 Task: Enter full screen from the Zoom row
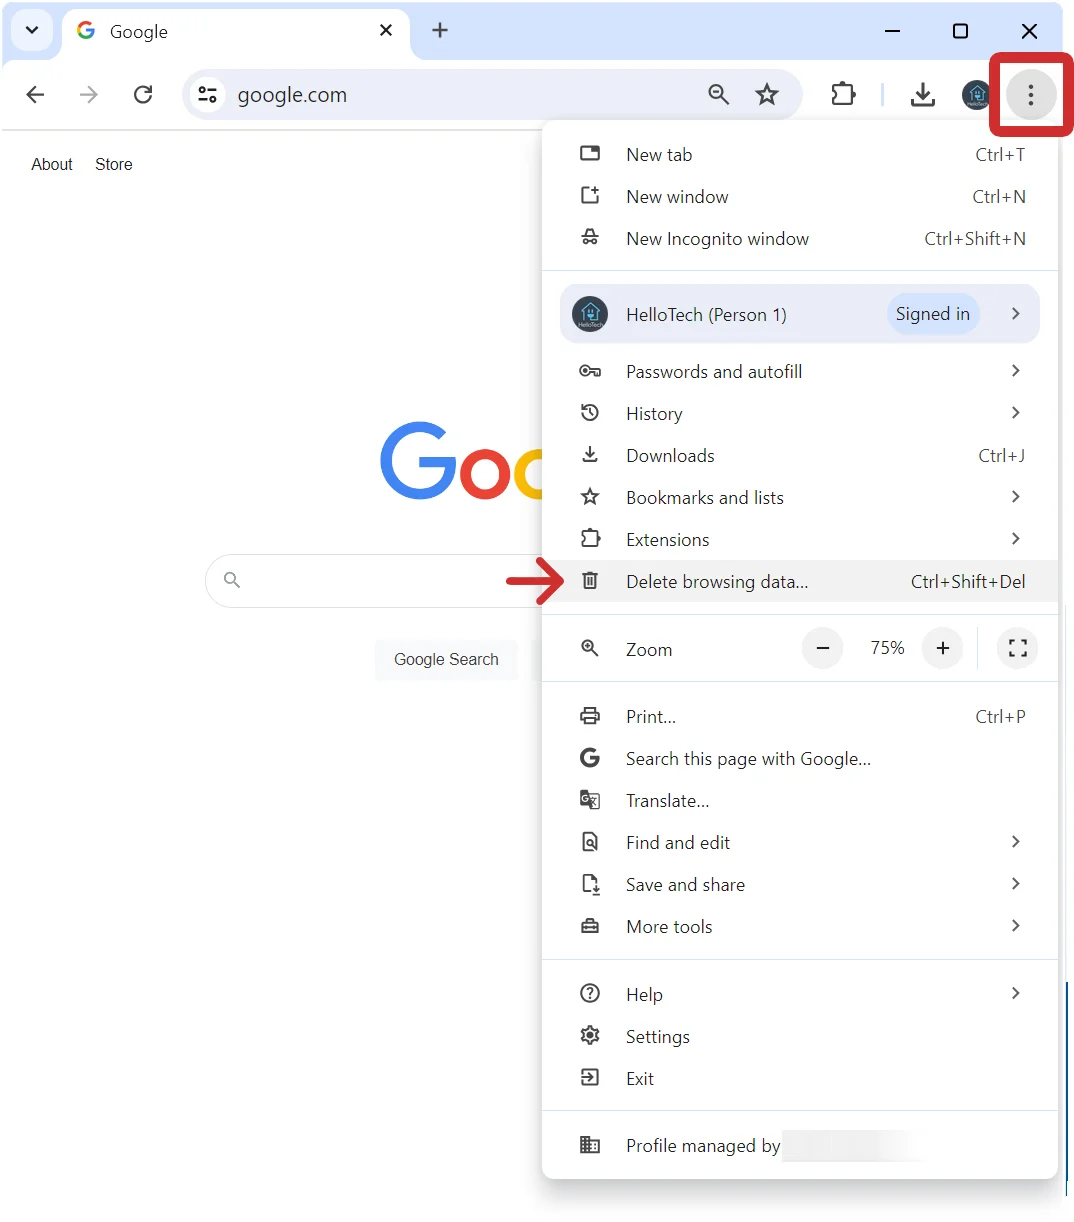click(1017, 648)
